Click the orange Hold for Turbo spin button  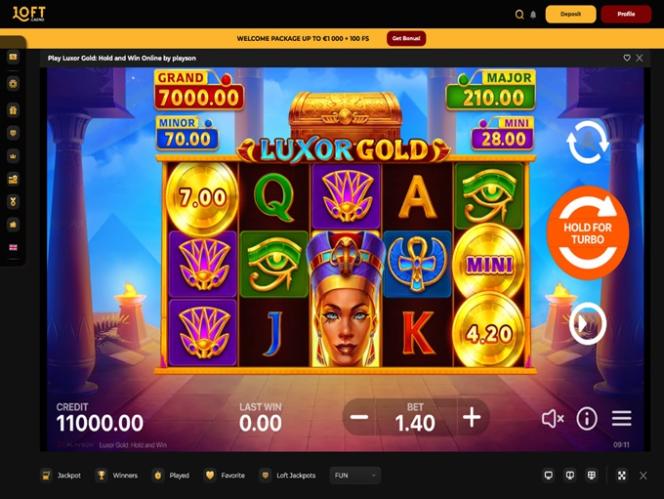click(x=587, y=233)
